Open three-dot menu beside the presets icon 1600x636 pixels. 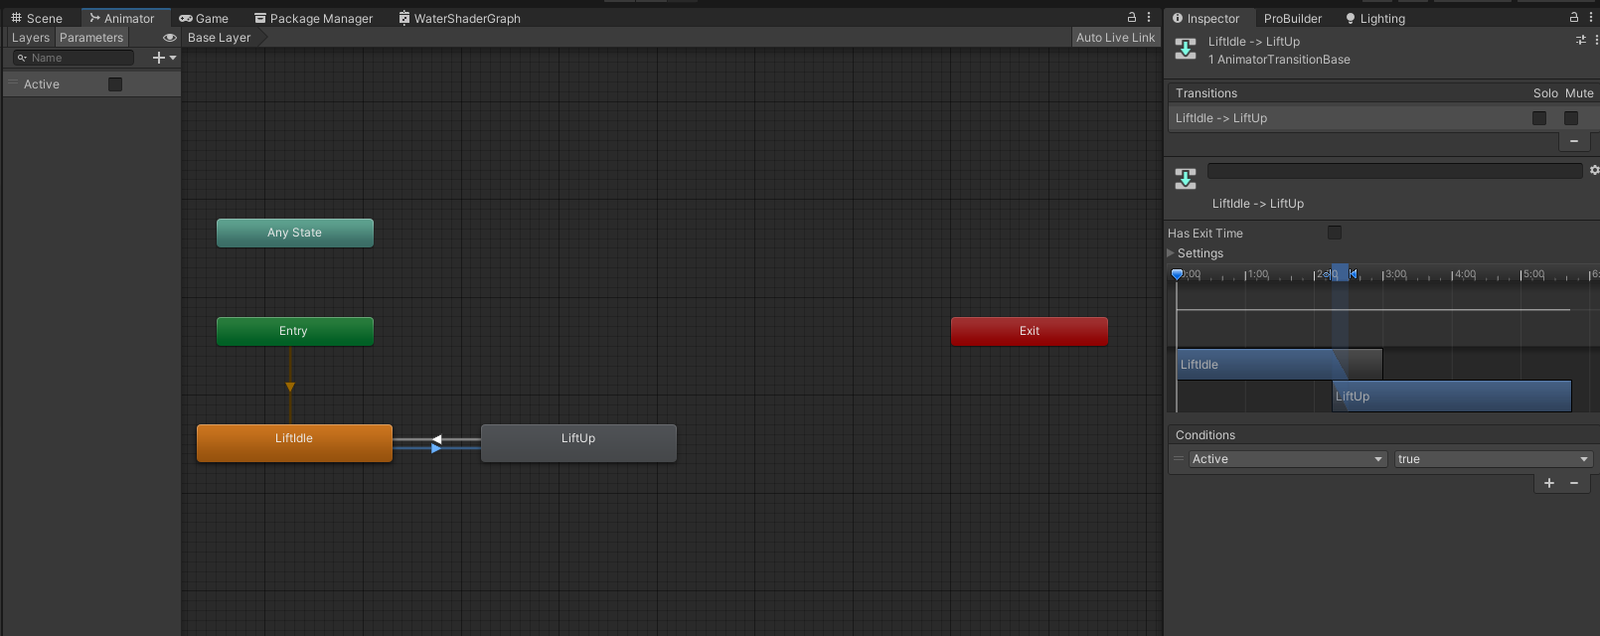(x=1596, y=40)
